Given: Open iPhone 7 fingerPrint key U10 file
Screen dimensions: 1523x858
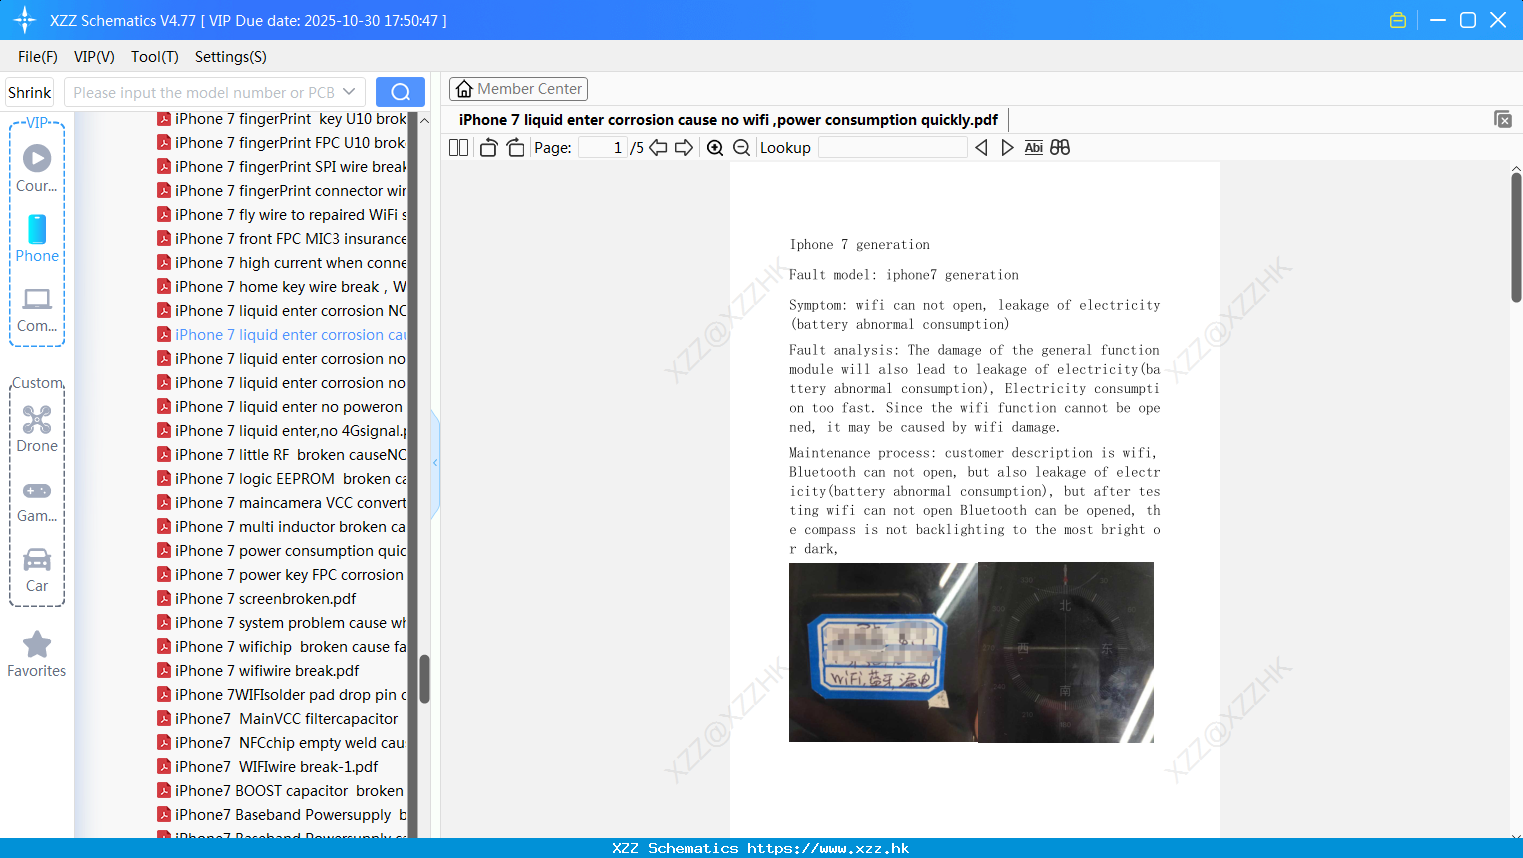Looking at the screenshot, I should (282, 119).
